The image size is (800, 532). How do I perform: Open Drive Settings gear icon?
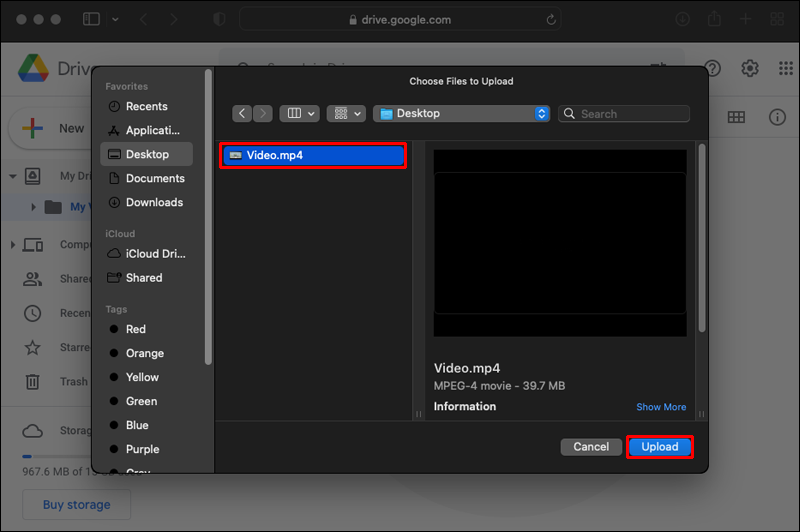point(749,68)
